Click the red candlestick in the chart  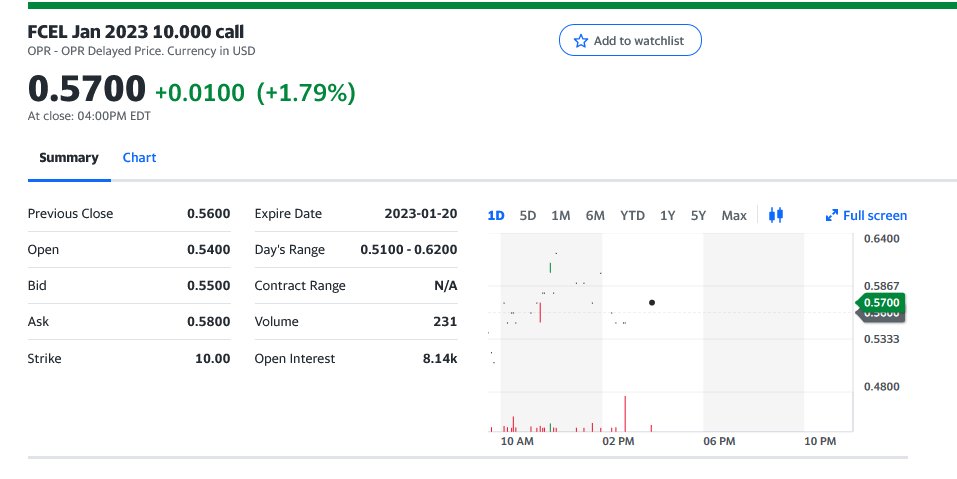540,312
